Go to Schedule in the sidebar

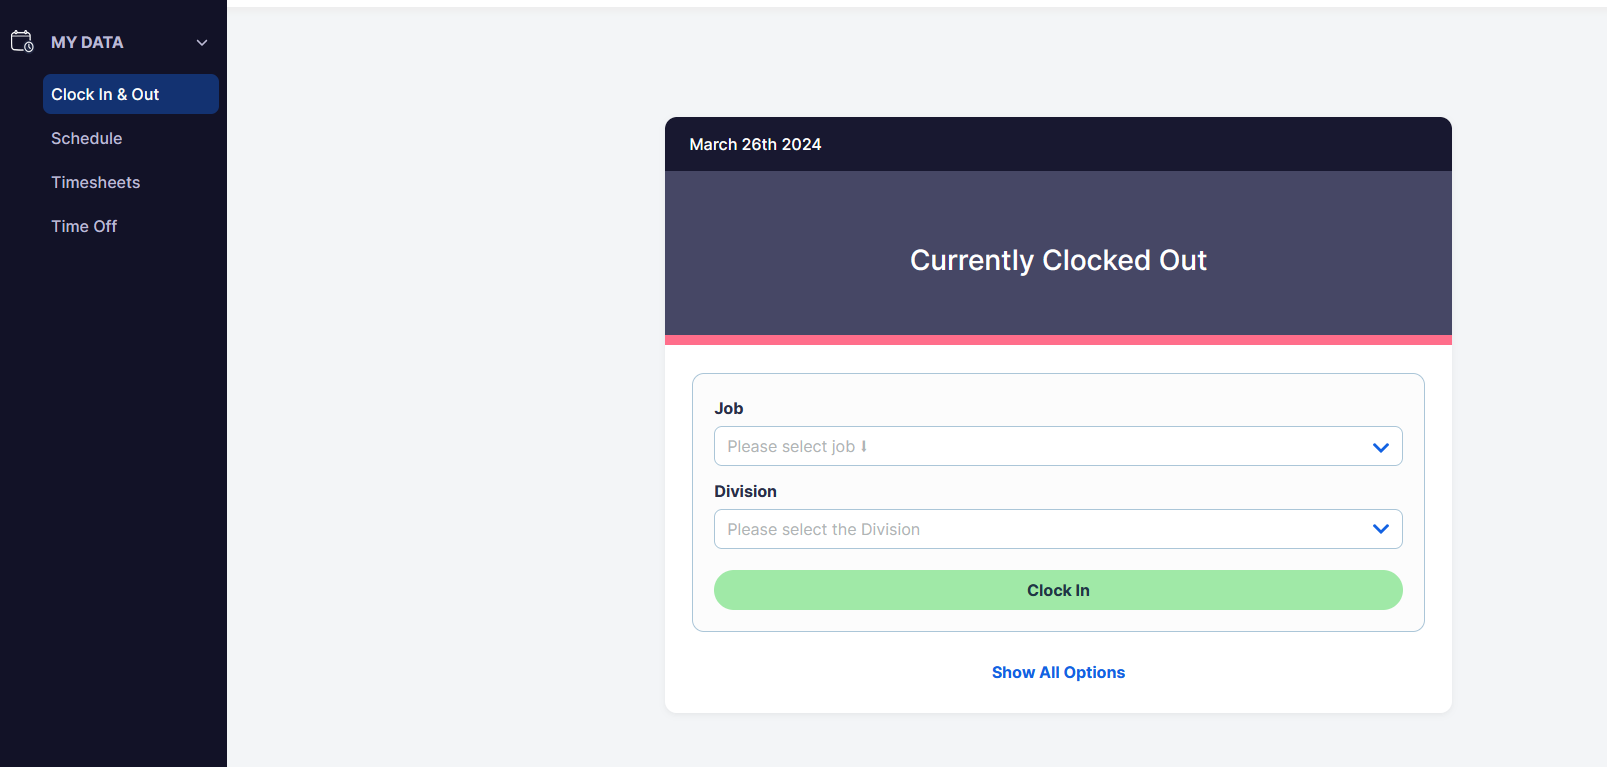pos(87,138)
